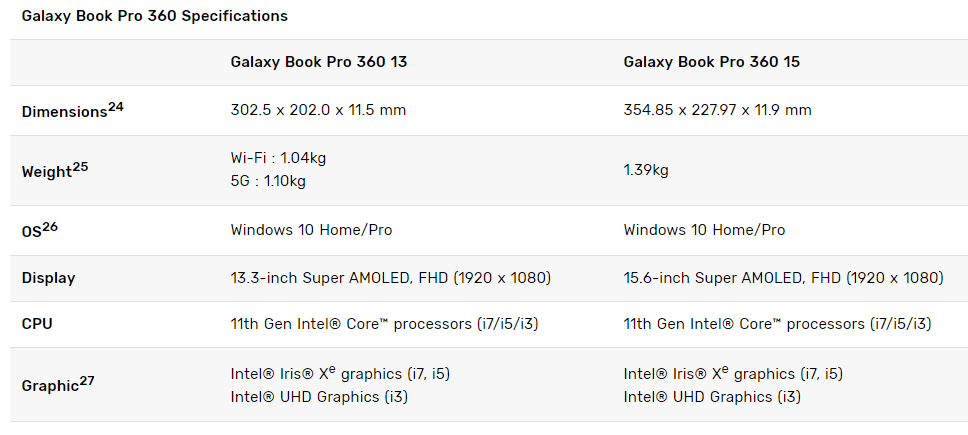Screen dimensions: 968x435
Task: Click the Galaxy Book Pro 360 Specifications title
Action: coord(155,16)
